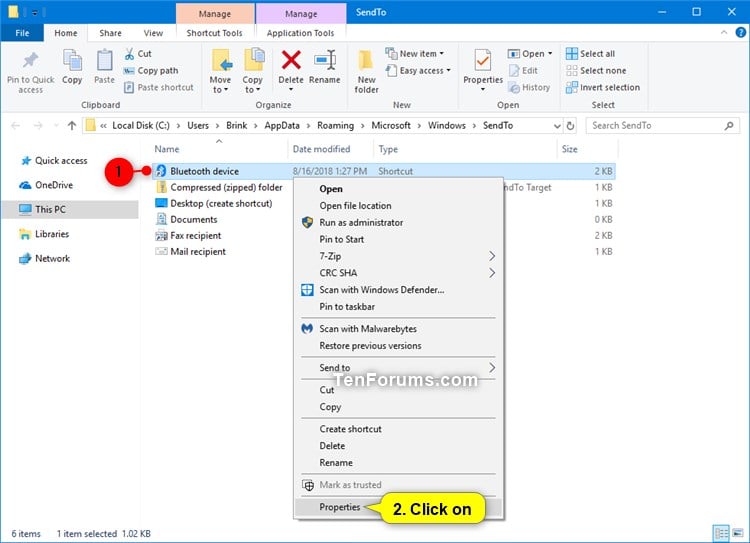
Task: Click the Refresh button
Action: [x=570, y=126]
